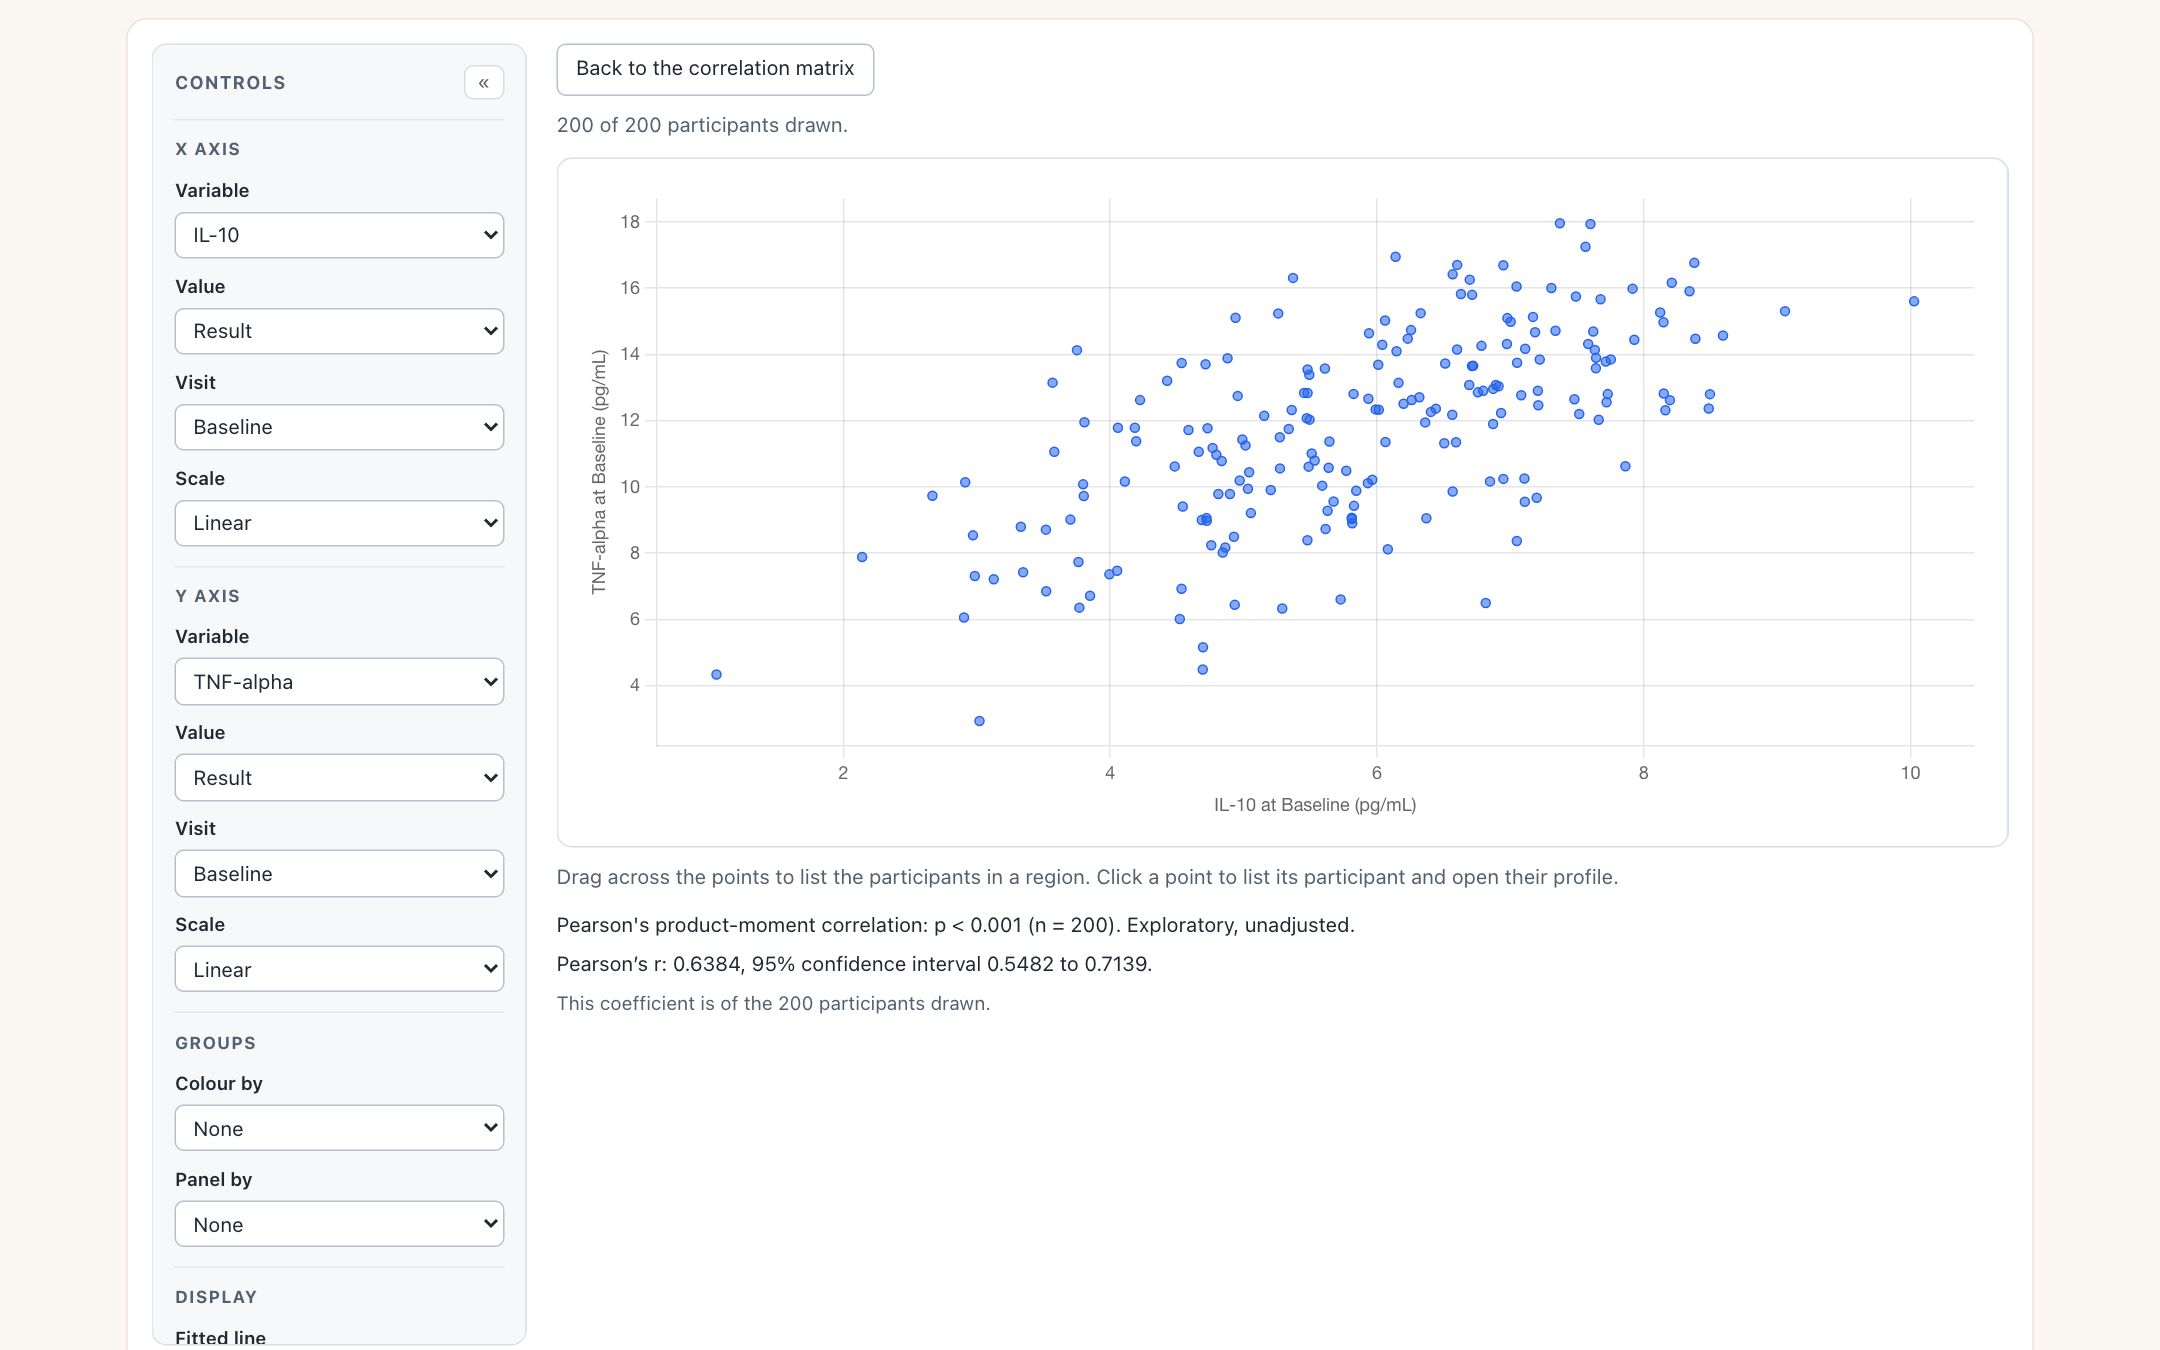Image resolution: width=2160 pixels, height=1350 pixels.
Task: Collapse the Controls panel with the chevron icon
Action: tap(484, 83)
